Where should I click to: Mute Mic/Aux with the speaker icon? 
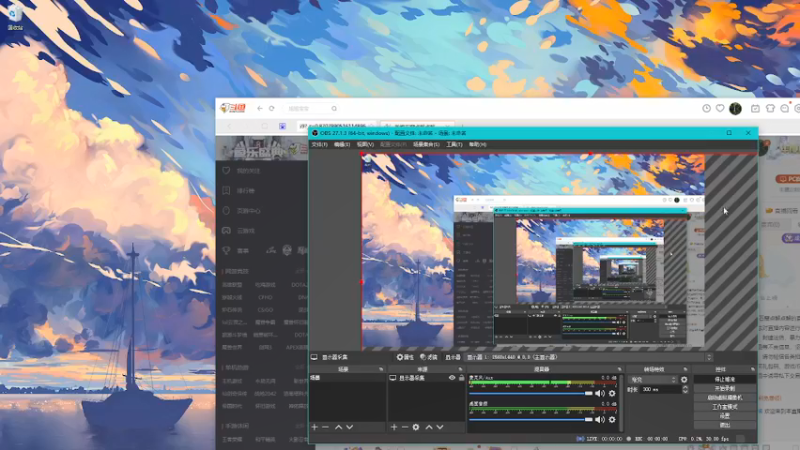600,393
